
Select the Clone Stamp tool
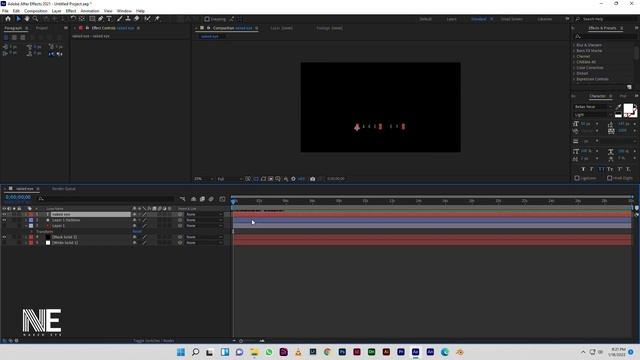tap(128, 19)
